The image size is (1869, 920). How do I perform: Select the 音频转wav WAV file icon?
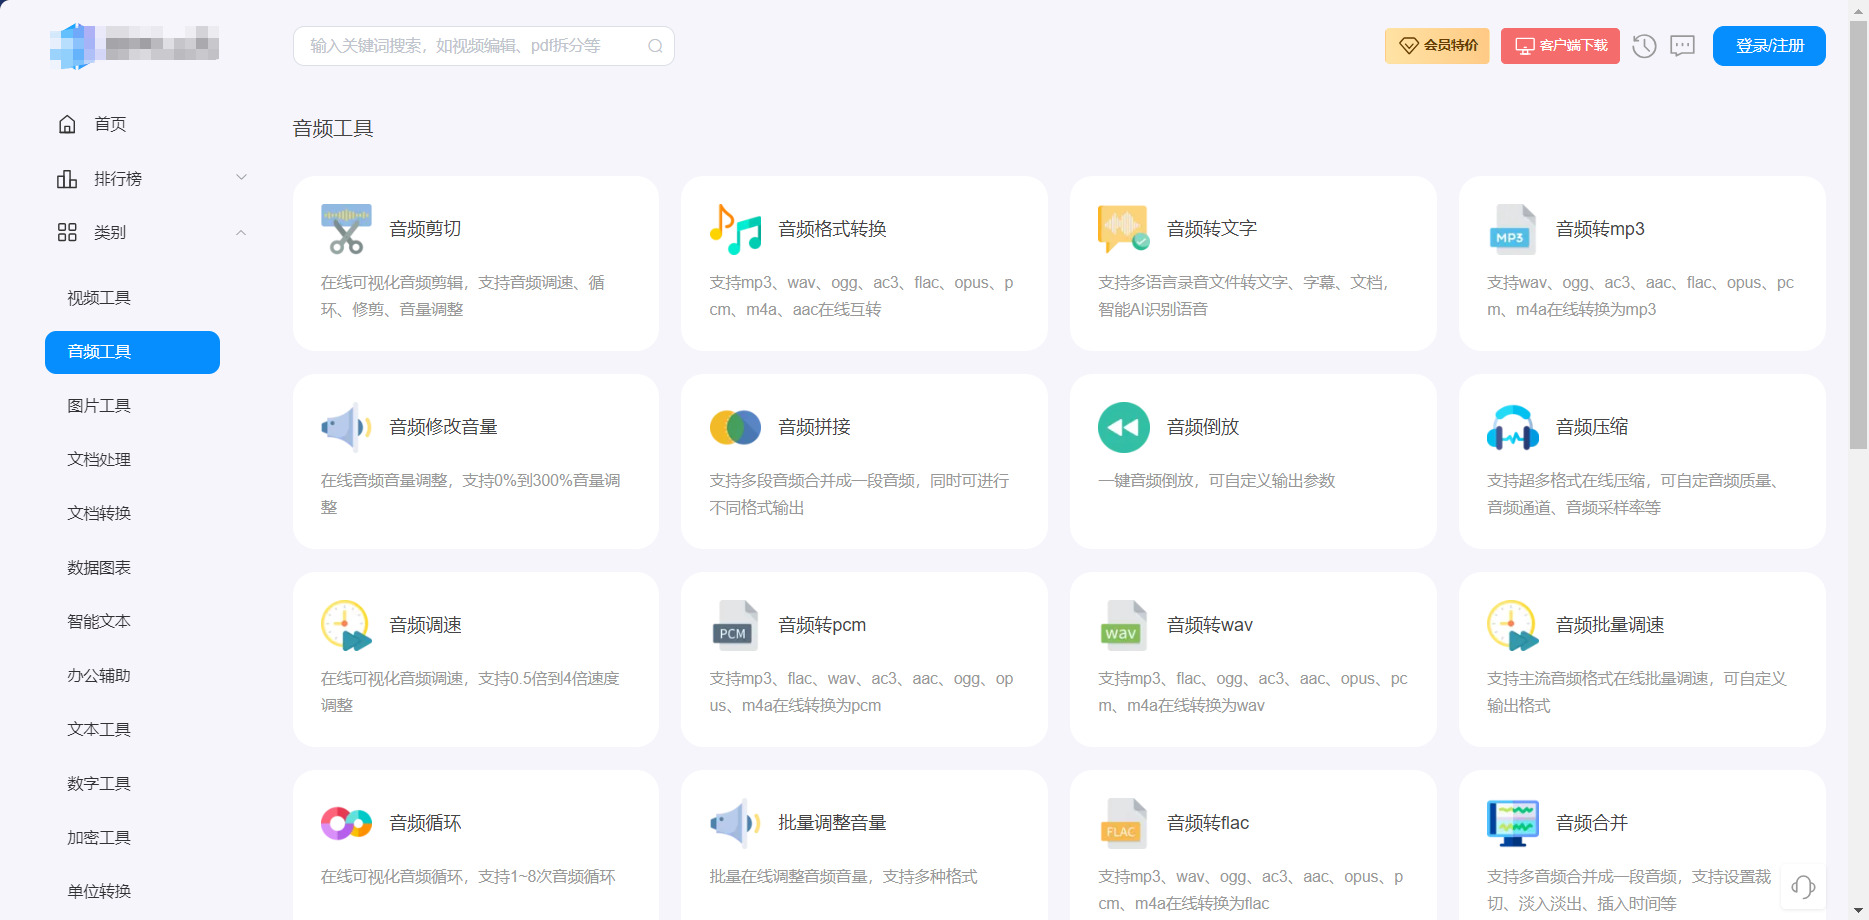coord(1124,625)
